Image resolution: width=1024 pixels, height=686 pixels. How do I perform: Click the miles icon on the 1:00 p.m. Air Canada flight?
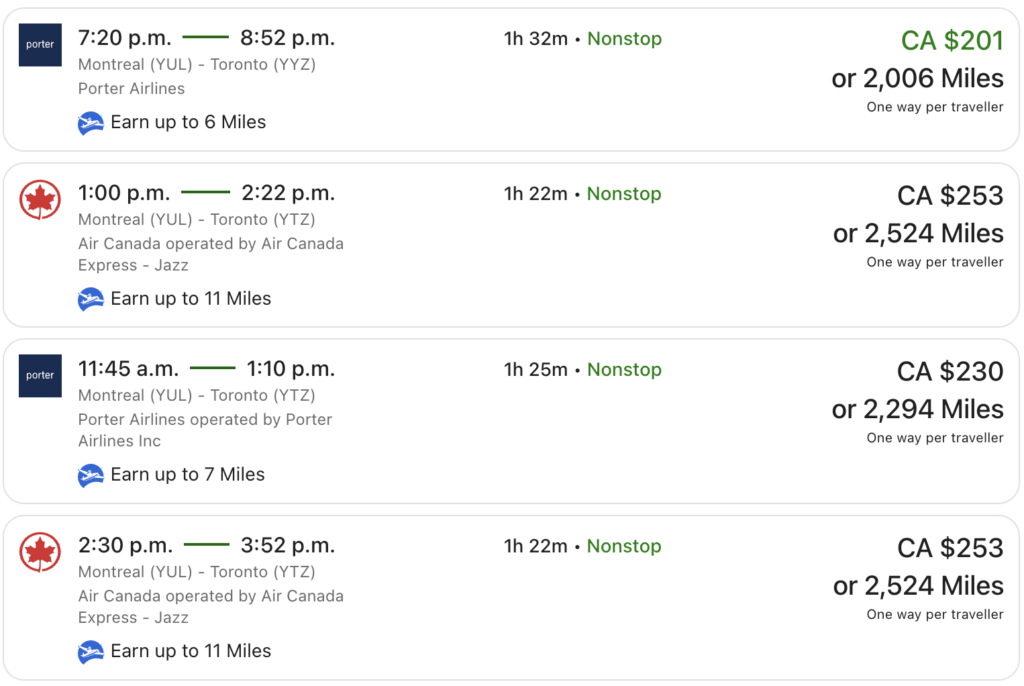click(x=90, y=298)
